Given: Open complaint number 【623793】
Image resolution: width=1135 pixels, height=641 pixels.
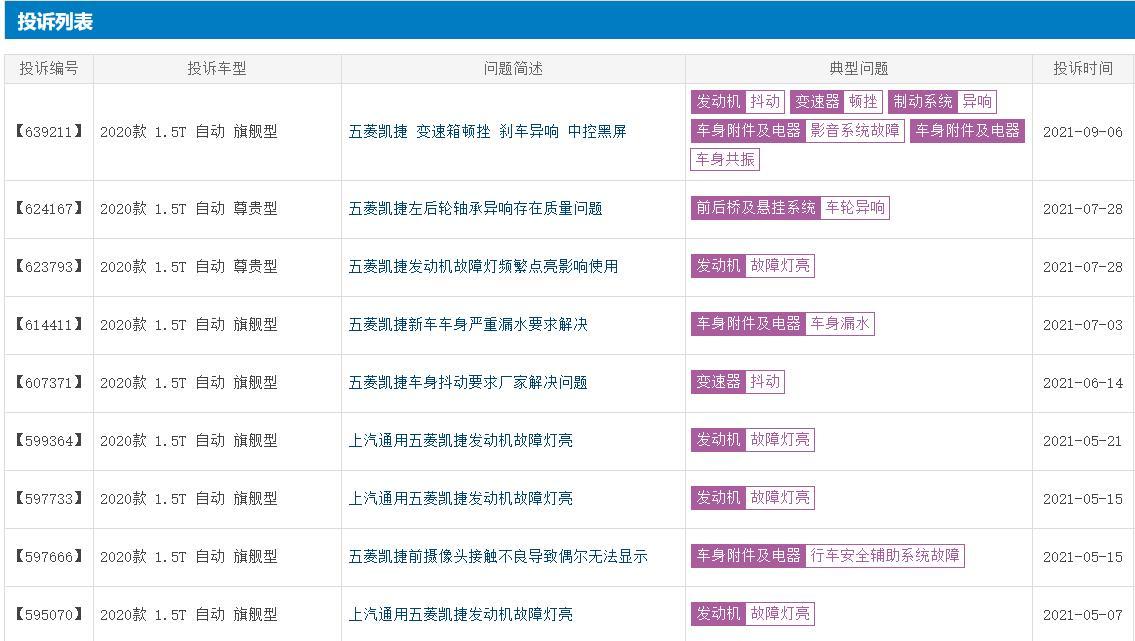Looking at the screenshot, I should [48, 266].
